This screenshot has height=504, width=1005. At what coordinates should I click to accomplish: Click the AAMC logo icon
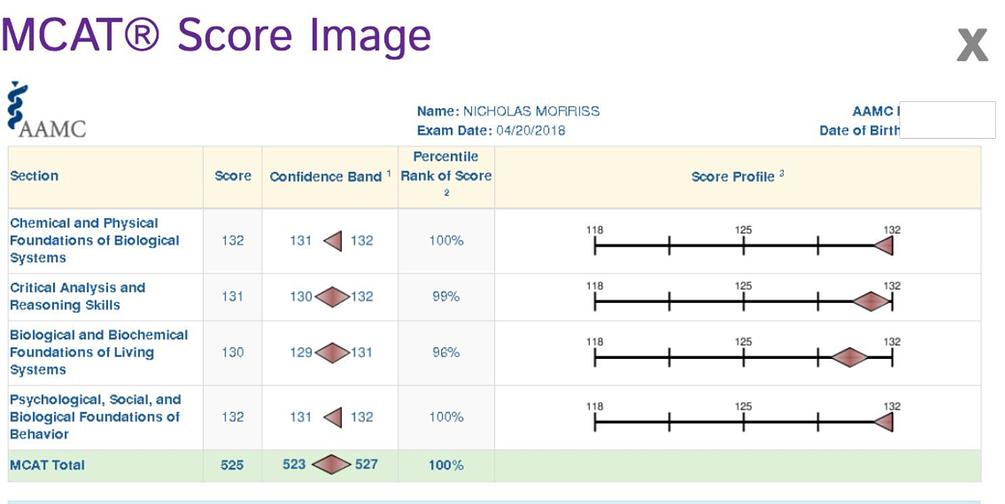47,110
